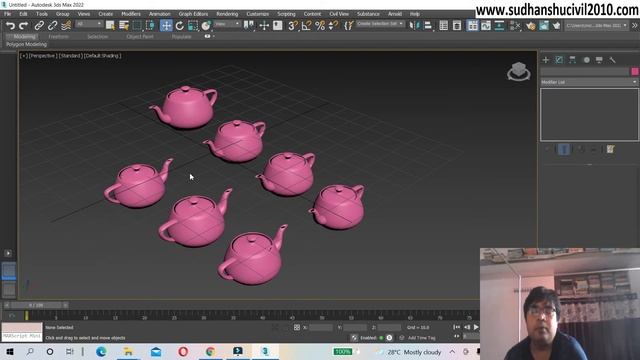The height and width of the screenshot is (360, 640).
Task: Click Edit Named Selection Sets icon
Action: click(x=348, y=26)
